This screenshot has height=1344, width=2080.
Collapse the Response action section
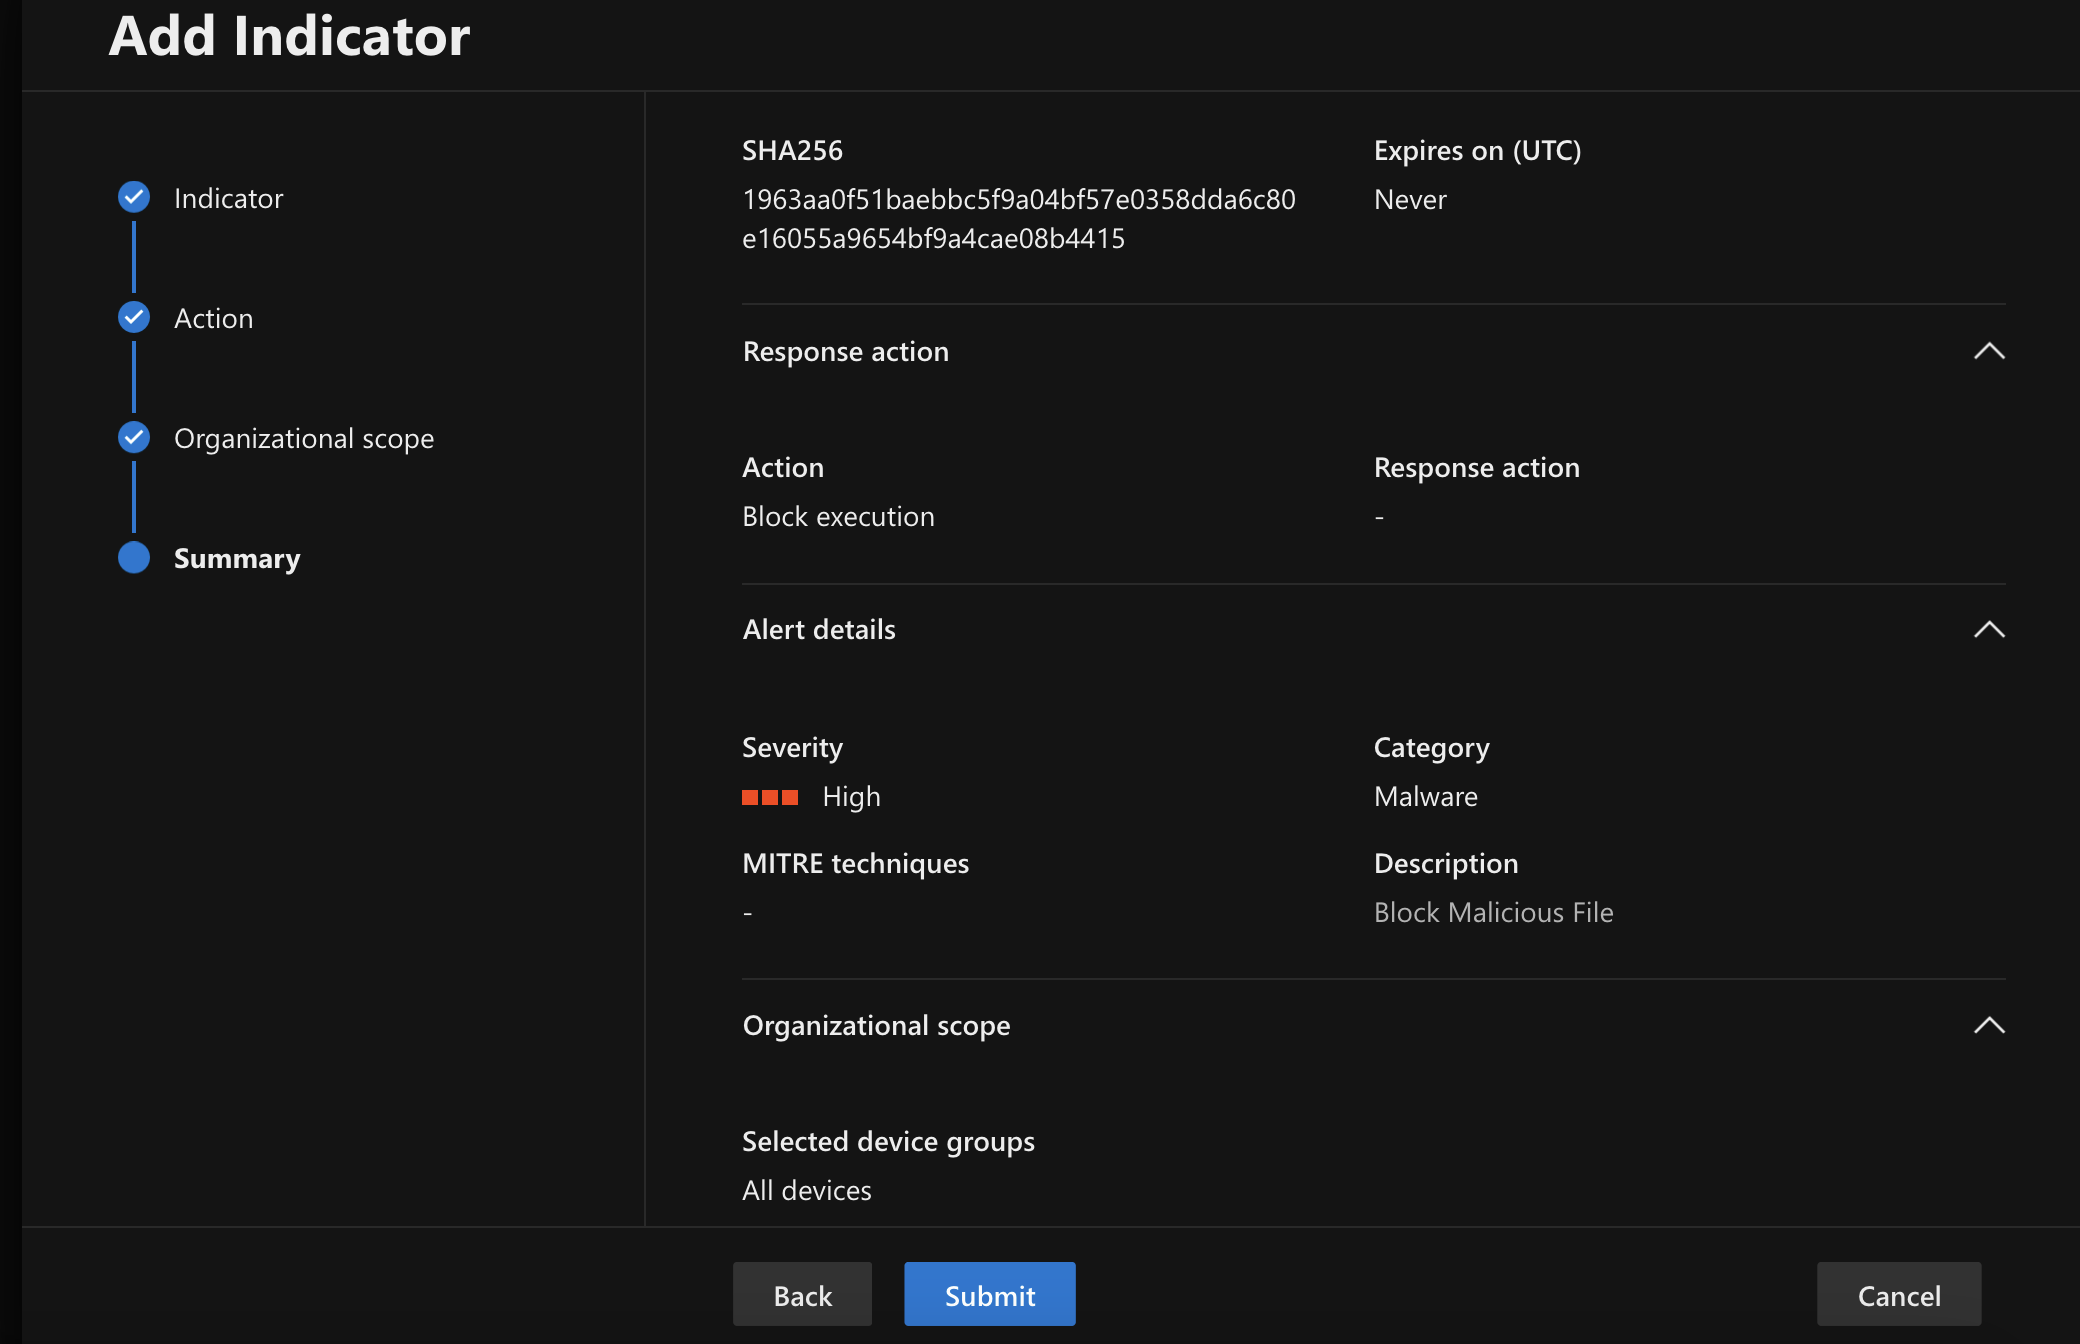(x=1989, y=351)
